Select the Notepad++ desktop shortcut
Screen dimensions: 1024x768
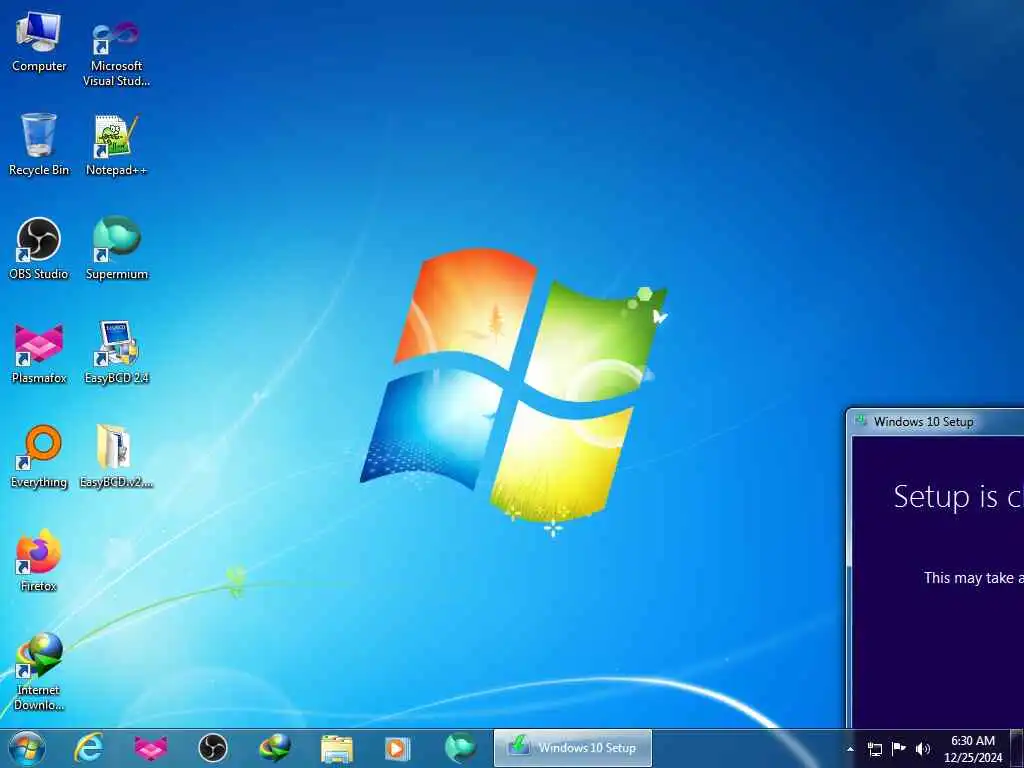[x=116, y=145]
